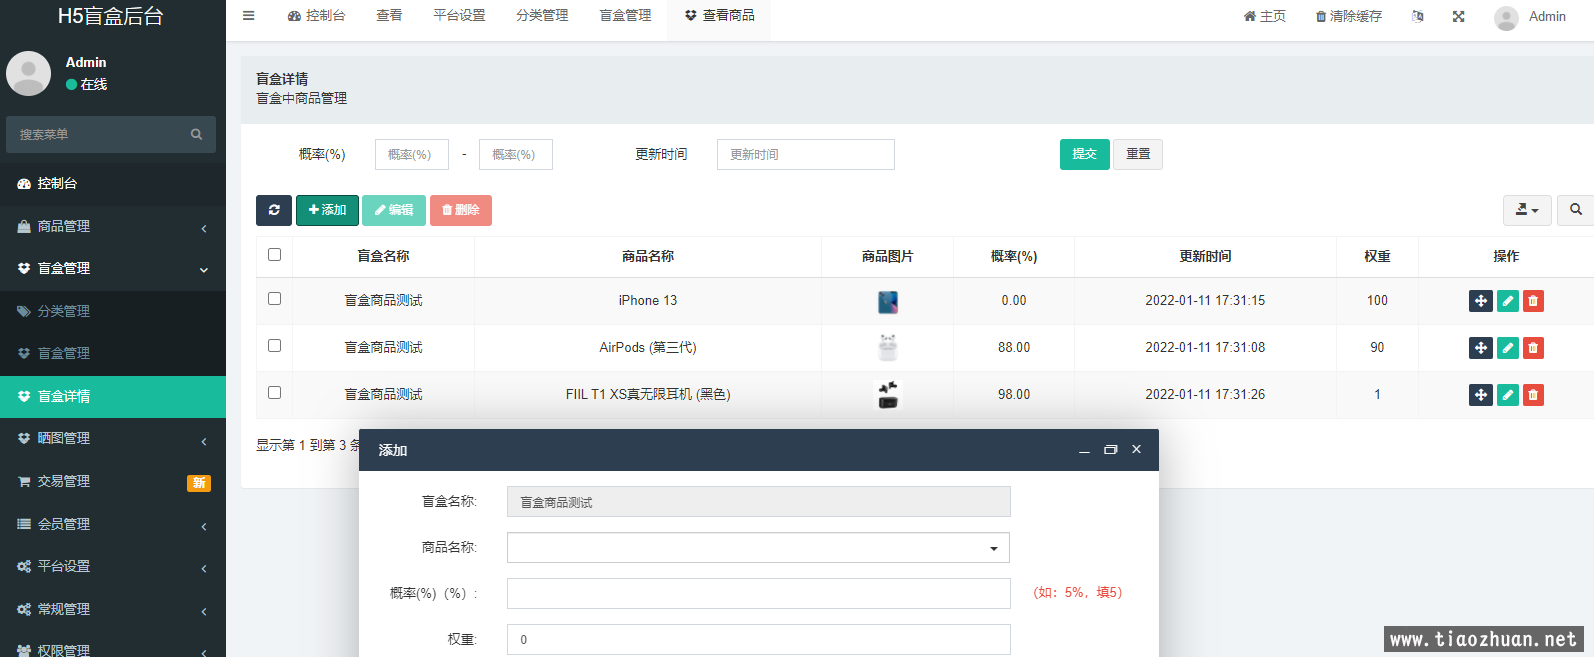This screenshot has width=1594, height=657.
Task: Click the sidebar menu search icon
Action: tap(196, 134)
